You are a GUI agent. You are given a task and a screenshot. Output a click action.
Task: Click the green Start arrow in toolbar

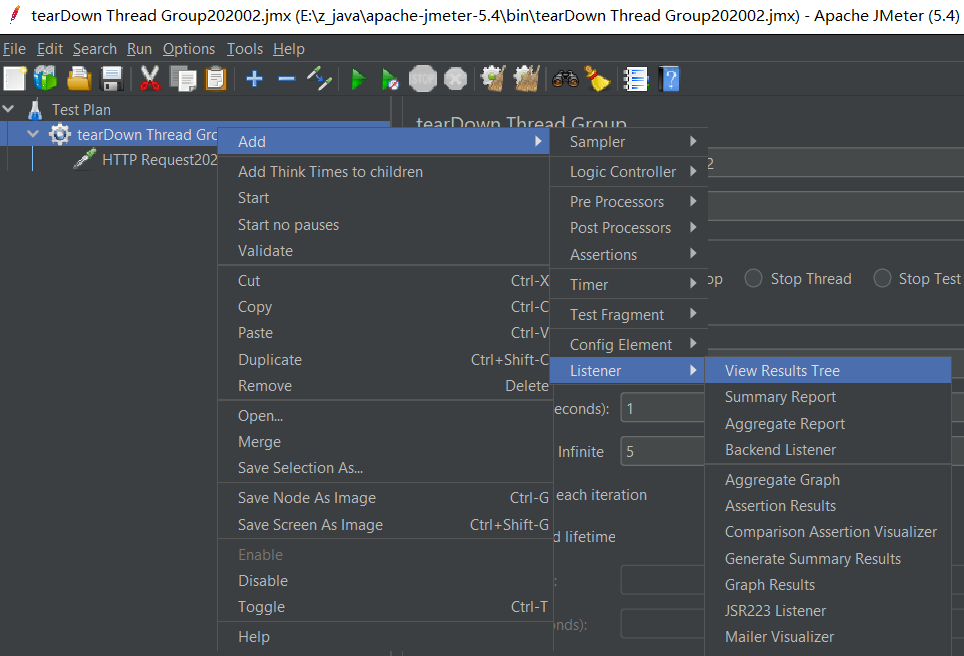click(x=358, y=79)
